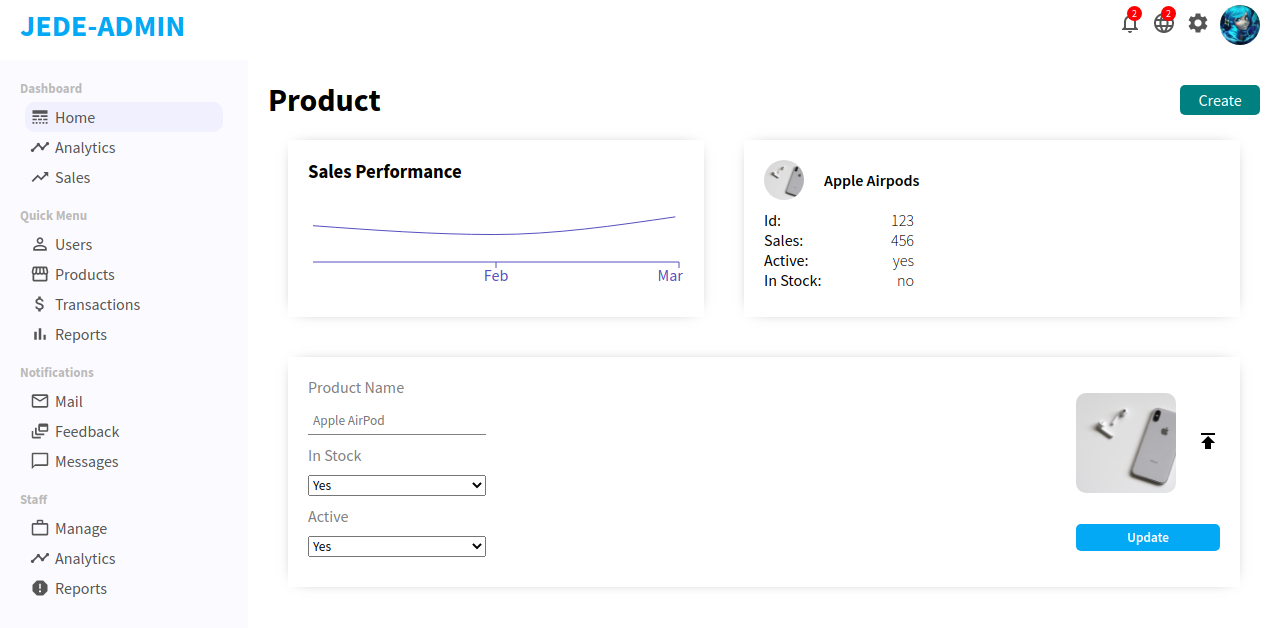Click the upload image arrow icon
Screen dimensions: 1280x628
coord(1208,441)
